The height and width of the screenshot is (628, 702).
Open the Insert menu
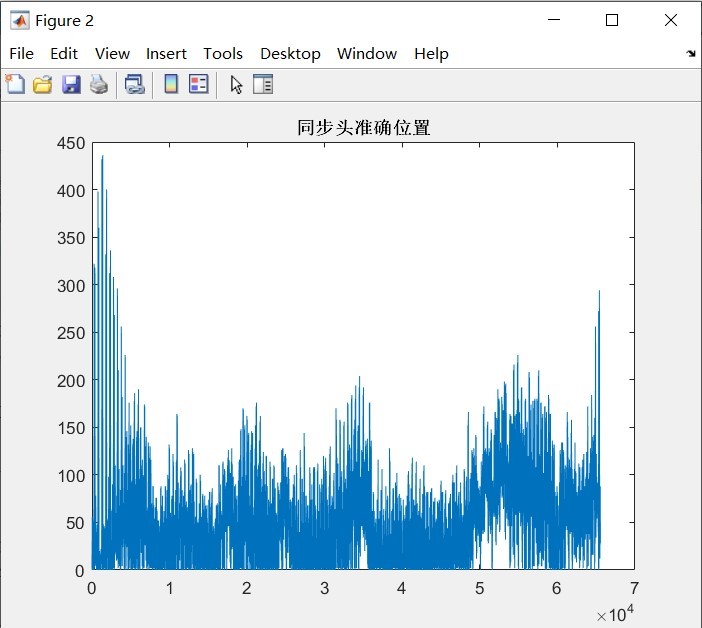[166, 54]
